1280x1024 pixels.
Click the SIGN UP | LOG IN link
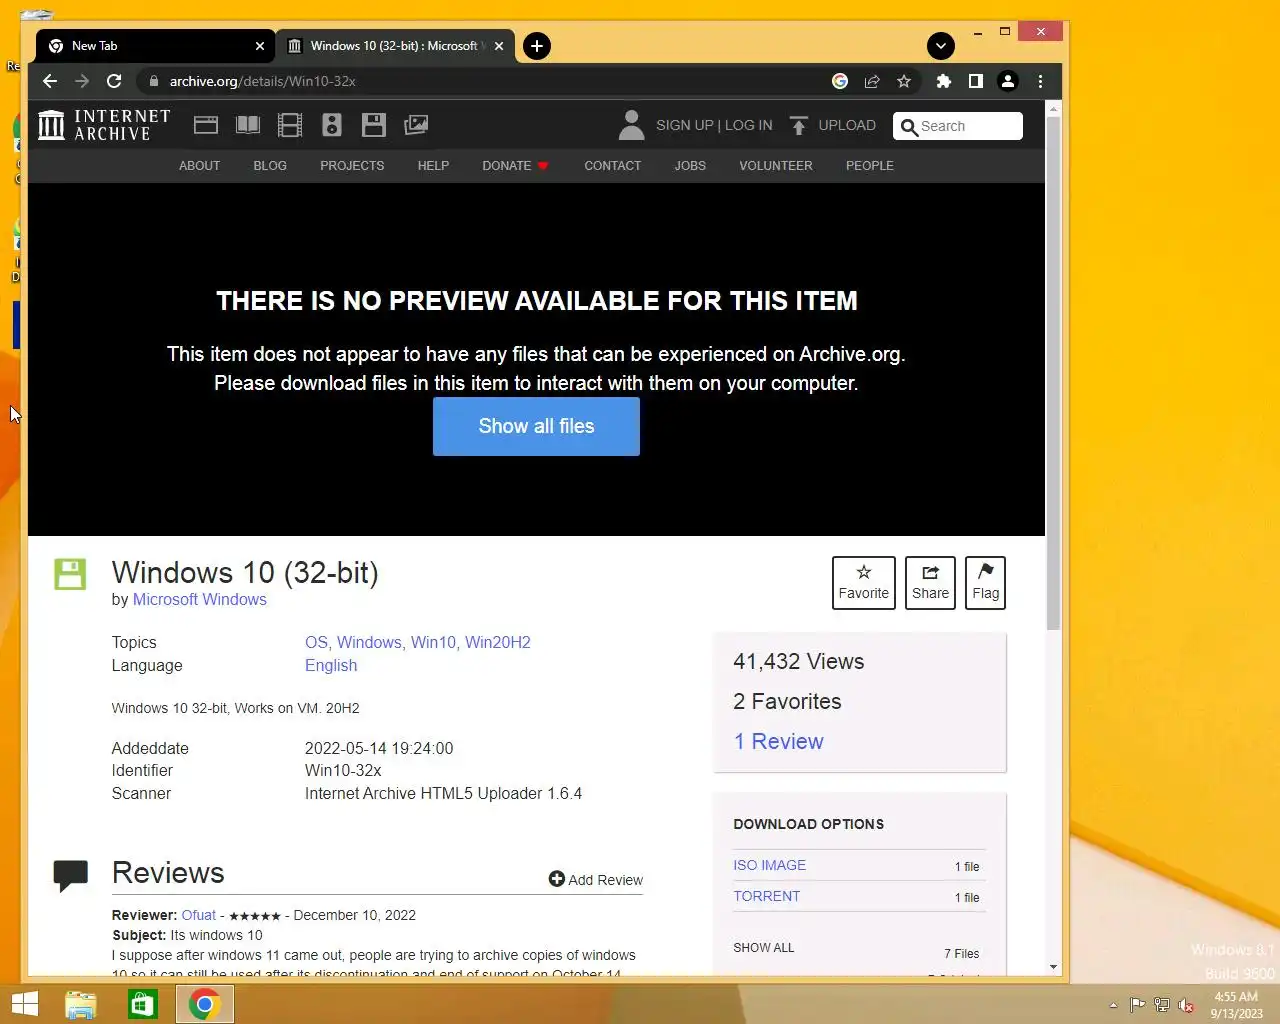[x=714, y=125]
